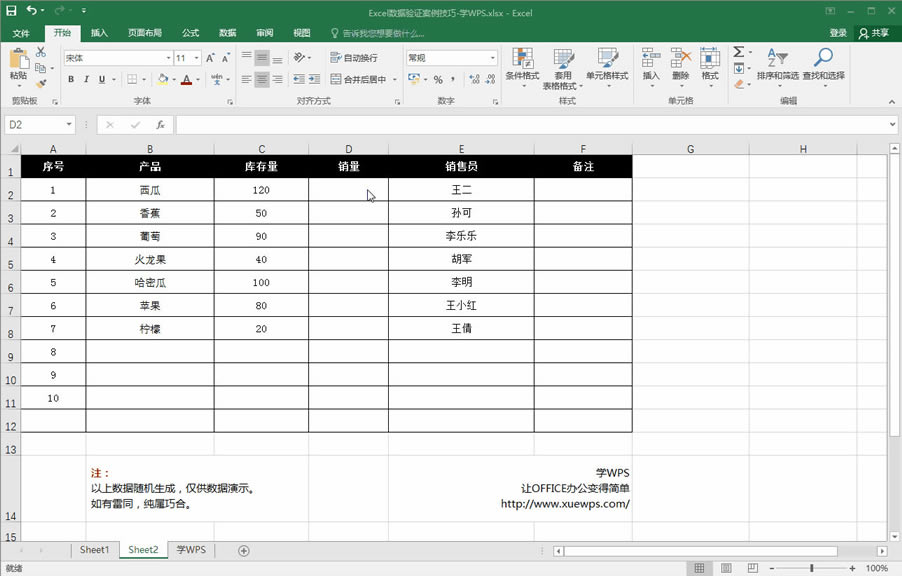The height and width of the screenshot is (576, 902).
Task: Open the font size dropdown
Action: point(196,56)
